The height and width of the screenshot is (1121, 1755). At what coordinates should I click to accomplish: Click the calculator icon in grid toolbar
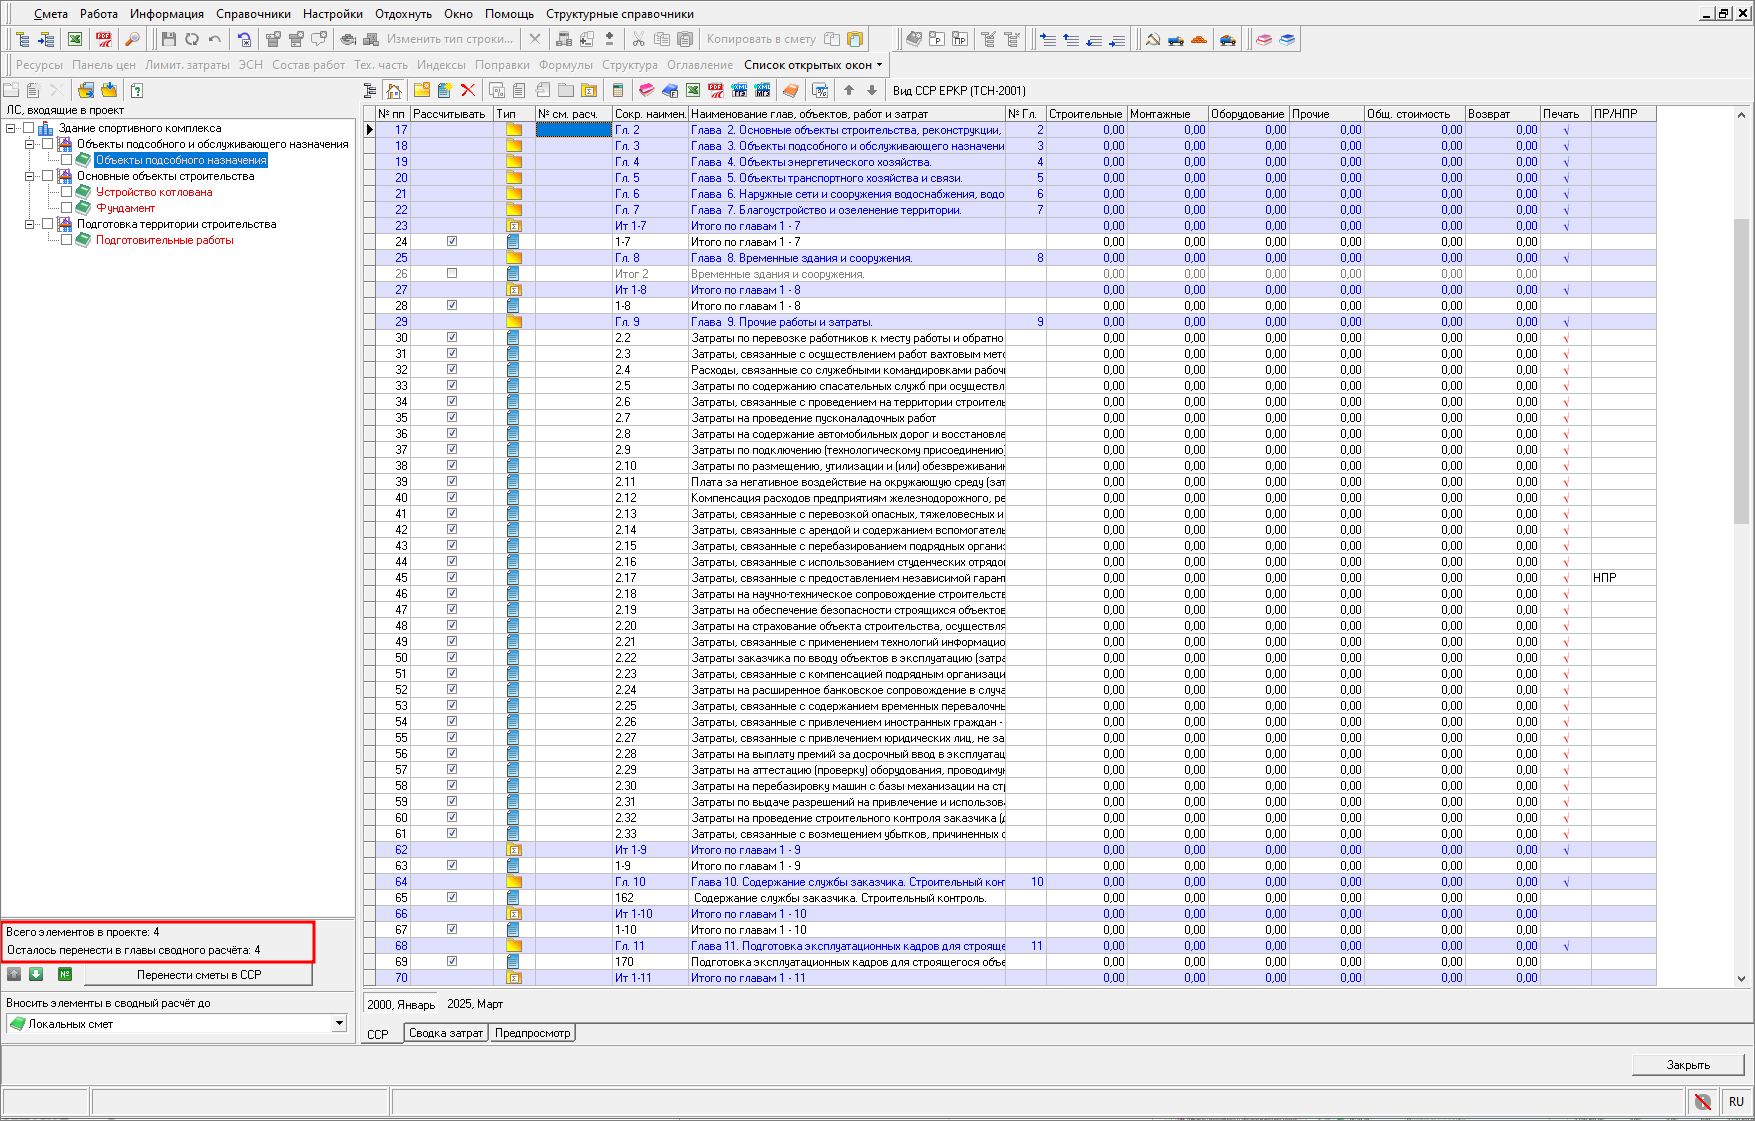click(x=617, y=90)
